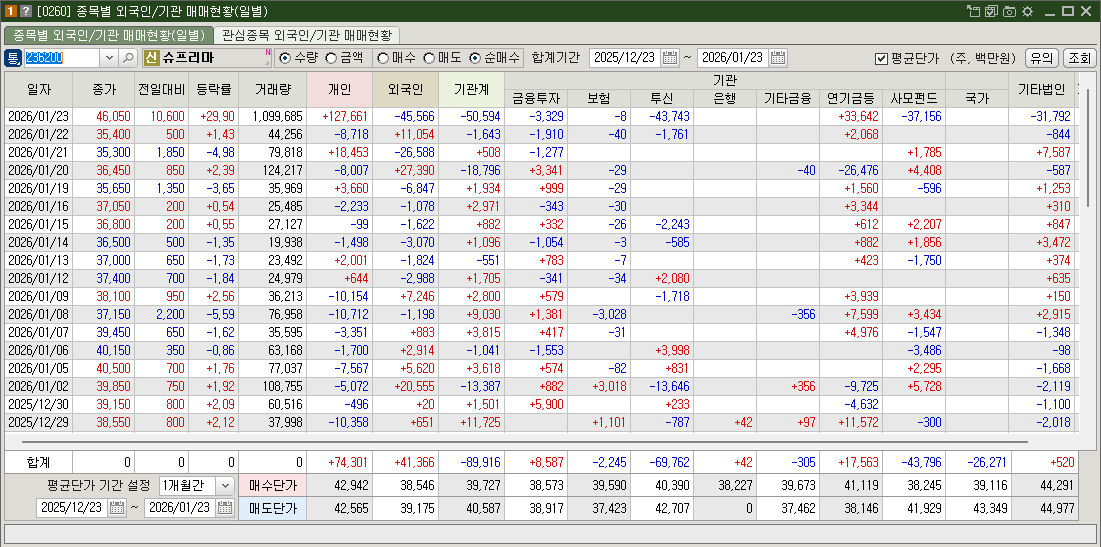Open calendar for 평균단가 start date
1101x547 pixels.
(117, 508)
